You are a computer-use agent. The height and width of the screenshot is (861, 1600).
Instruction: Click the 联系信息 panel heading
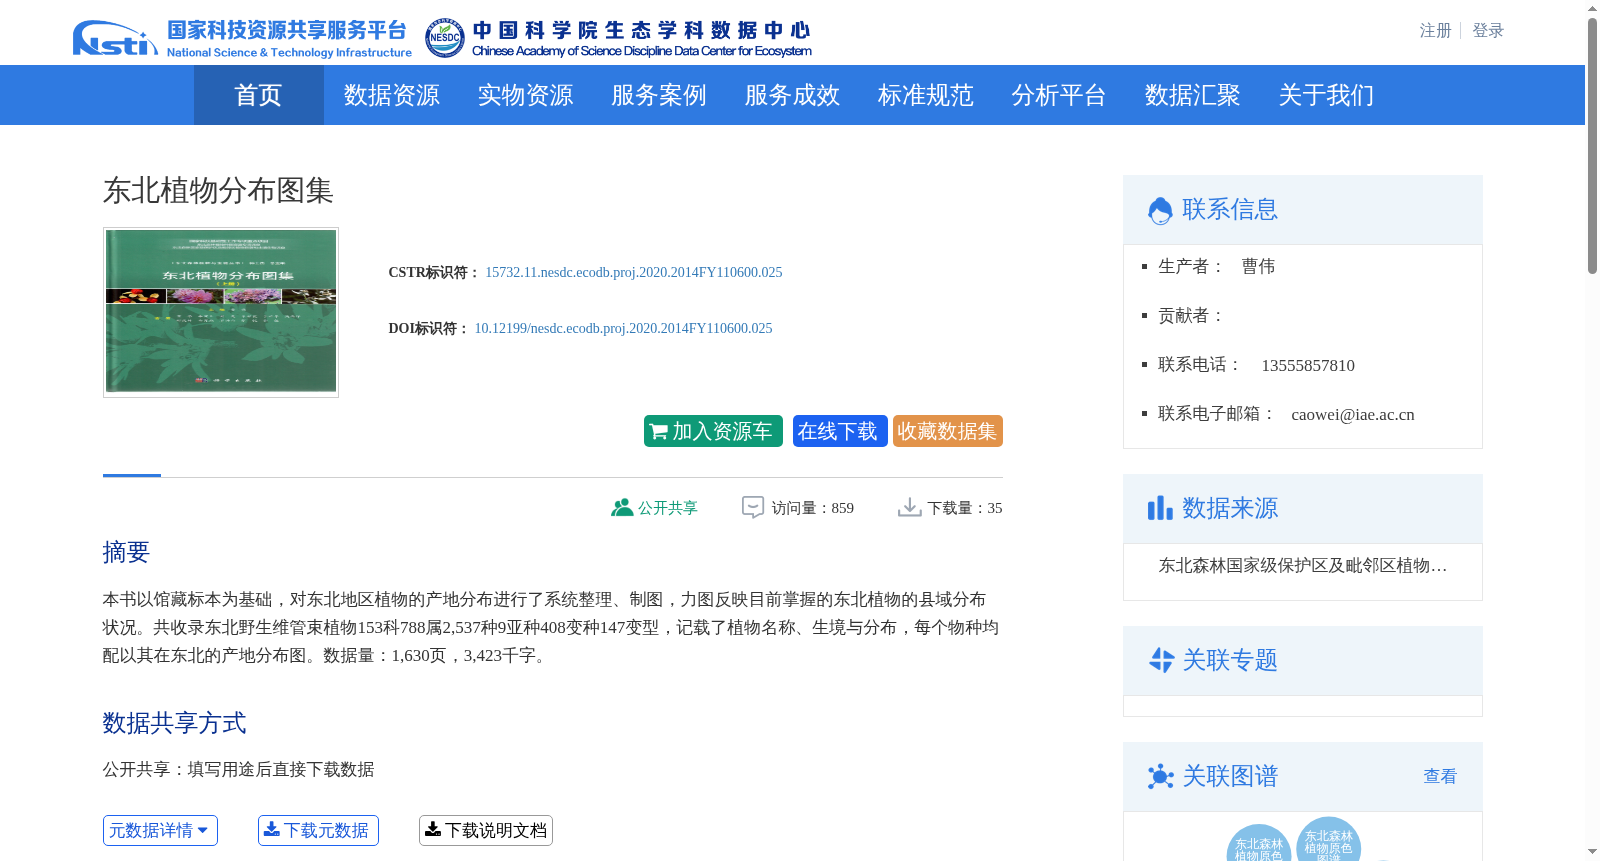1230,210
